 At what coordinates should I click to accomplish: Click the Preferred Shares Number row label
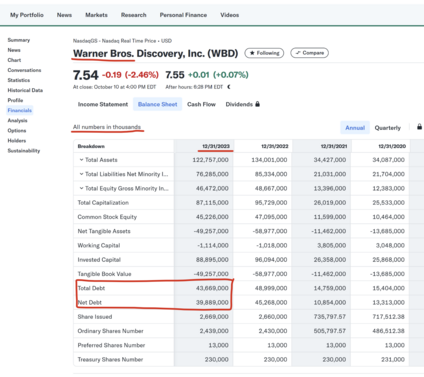(x=111, y=345)
